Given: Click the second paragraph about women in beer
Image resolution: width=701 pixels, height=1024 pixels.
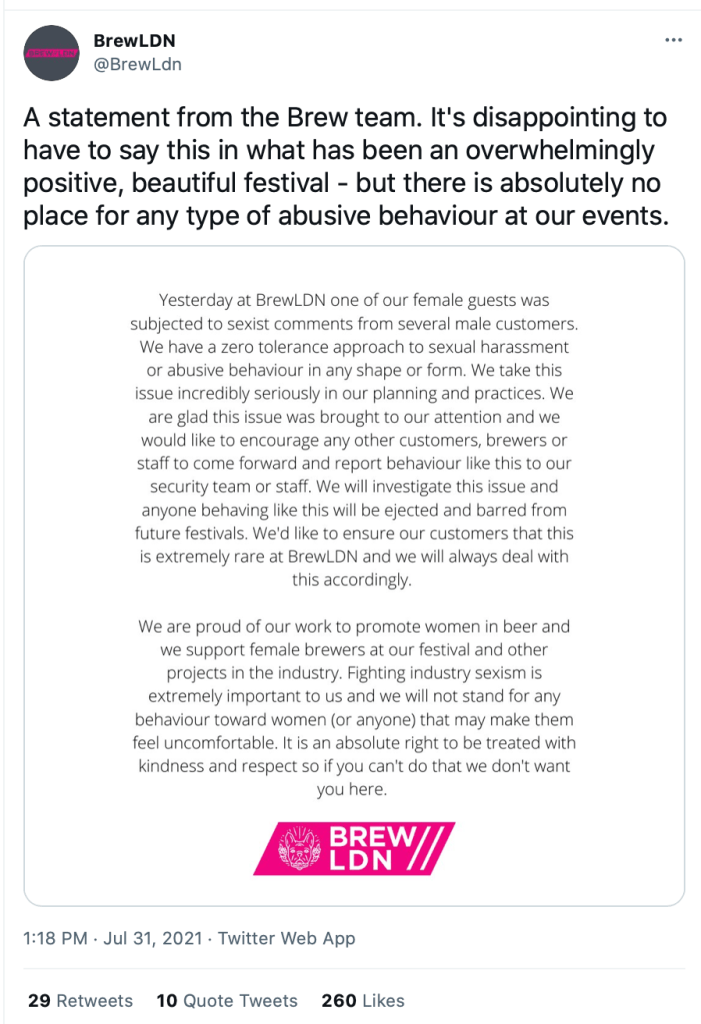Looking at the screenshot, I should click(x=354, y=708).
